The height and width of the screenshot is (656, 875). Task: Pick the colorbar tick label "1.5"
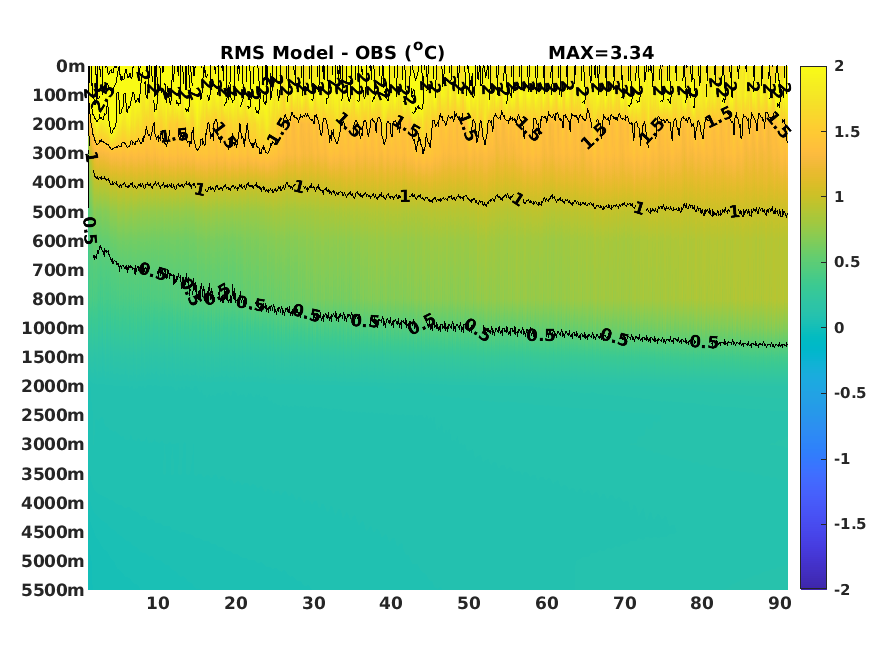pos(847,132)
